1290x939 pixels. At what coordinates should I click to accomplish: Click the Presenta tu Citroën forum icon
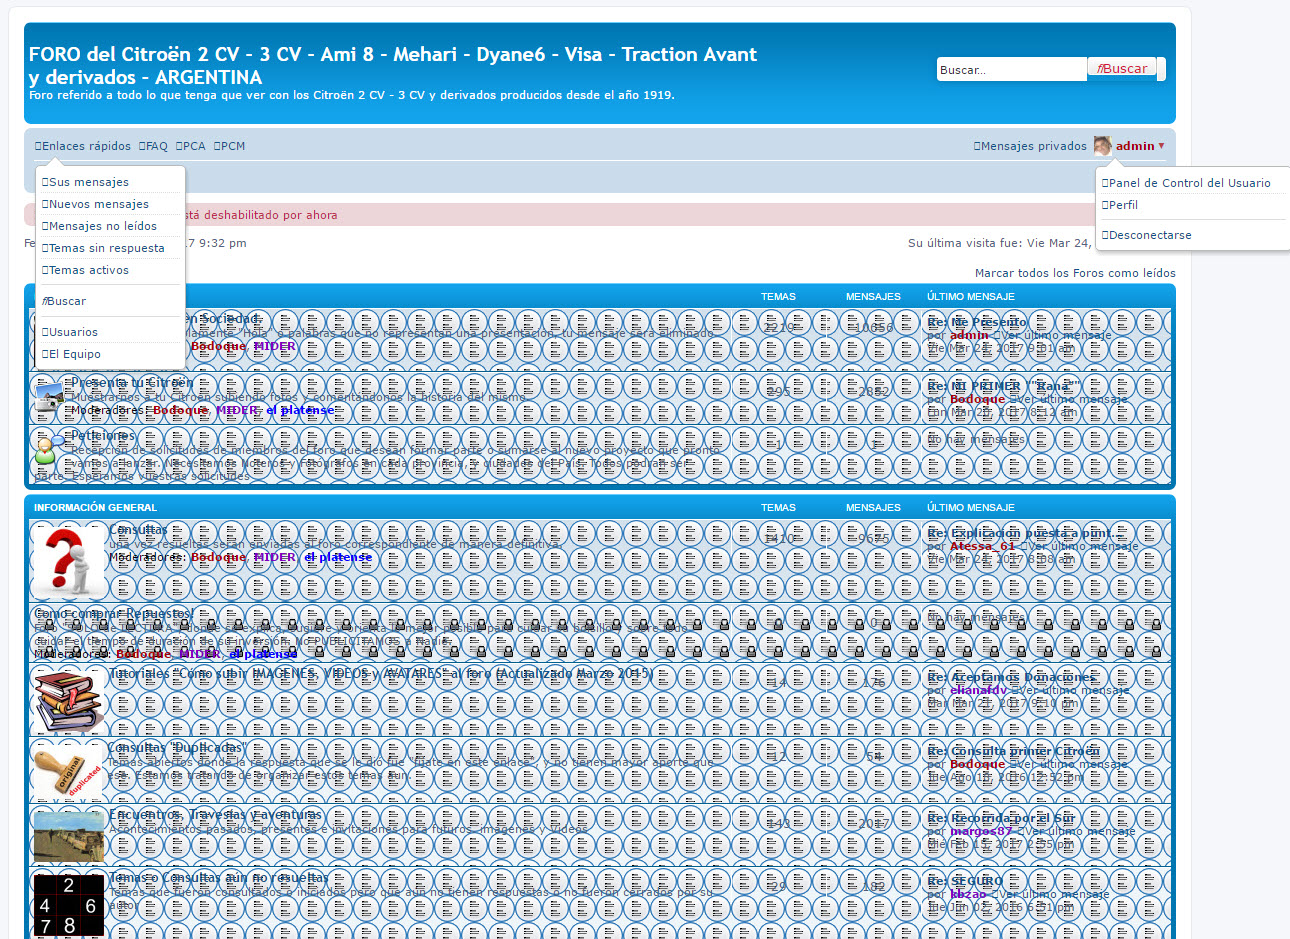point(47,397)
